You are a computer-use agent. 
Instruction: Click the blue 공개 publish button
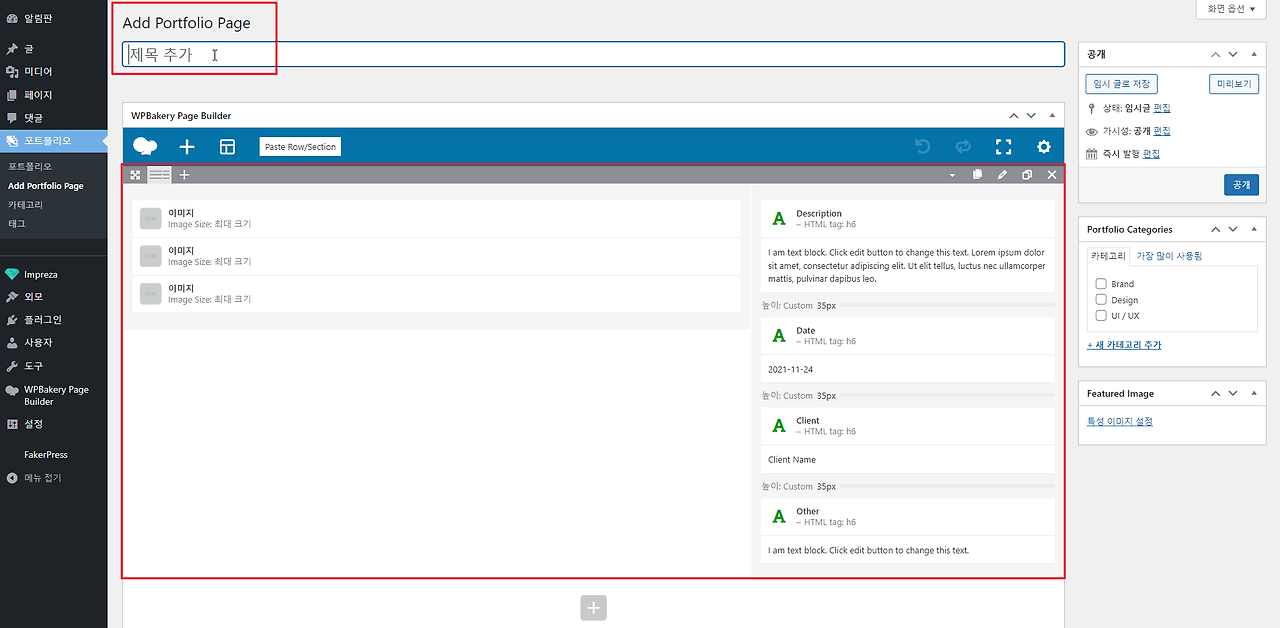pyautogui.click(x=1241, y=185)
